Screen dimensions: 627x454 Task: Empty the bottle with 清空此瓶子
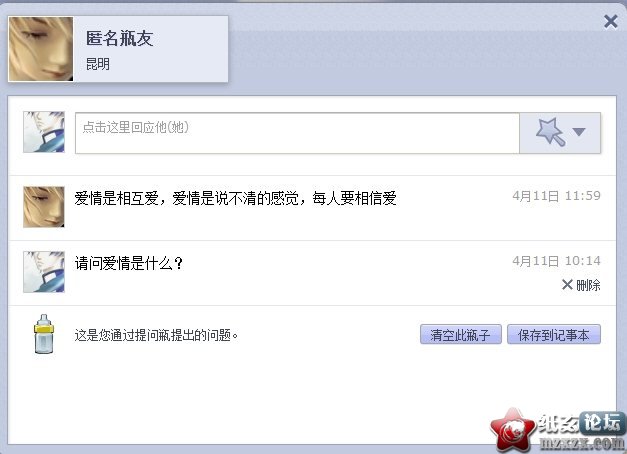[461, 334]
